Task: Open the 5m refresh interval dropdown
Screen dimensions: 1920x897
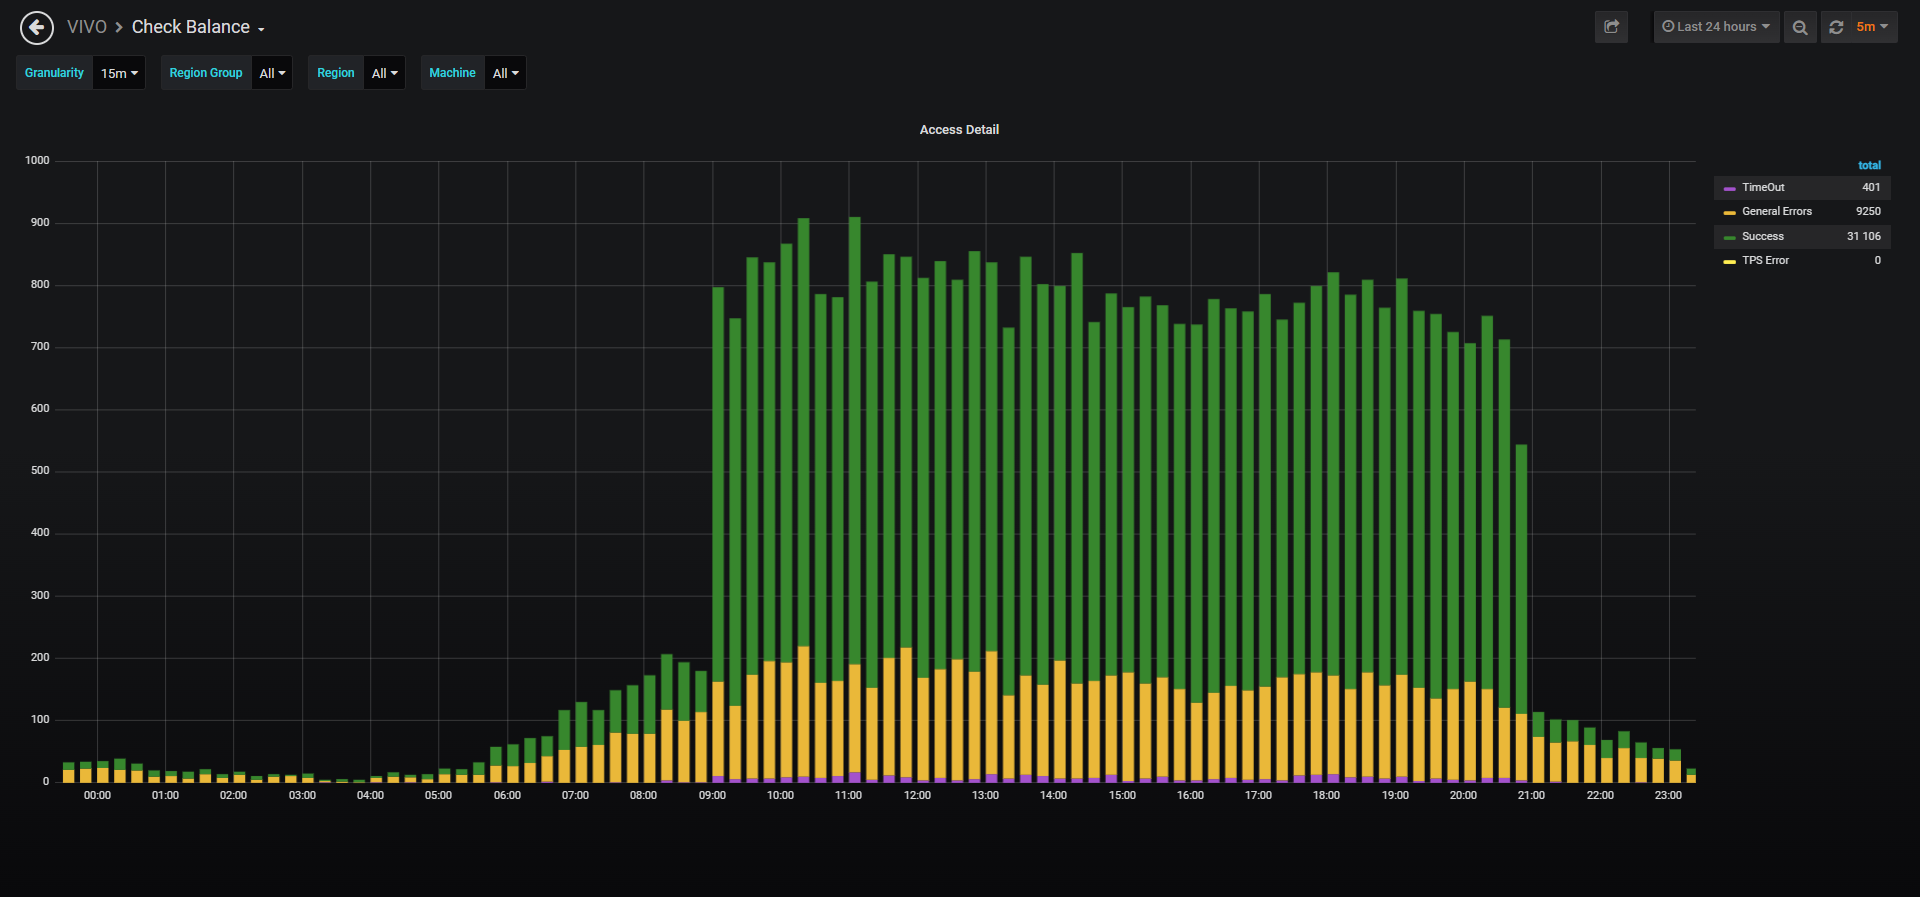Action: click(1872, 27)
